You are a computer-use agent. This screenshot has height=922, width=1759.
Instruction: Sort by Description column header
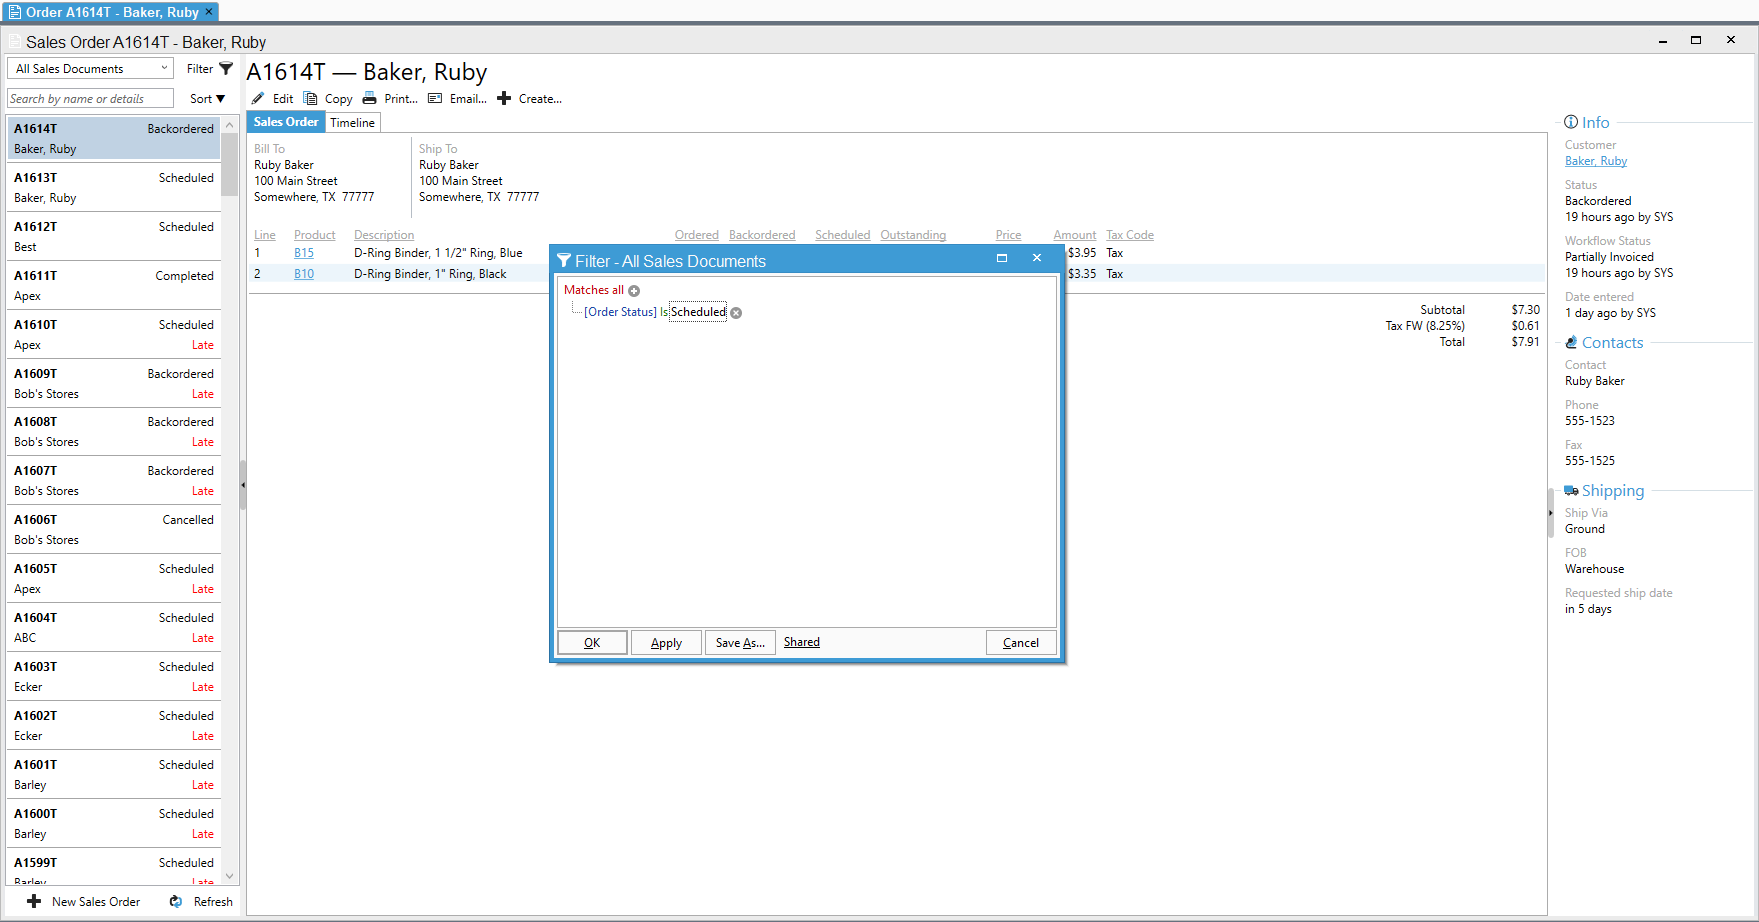pos(384,235)
